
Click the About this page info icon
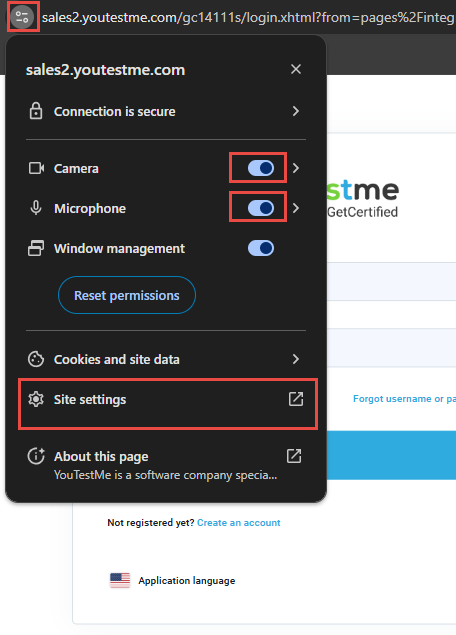(36, 456)
